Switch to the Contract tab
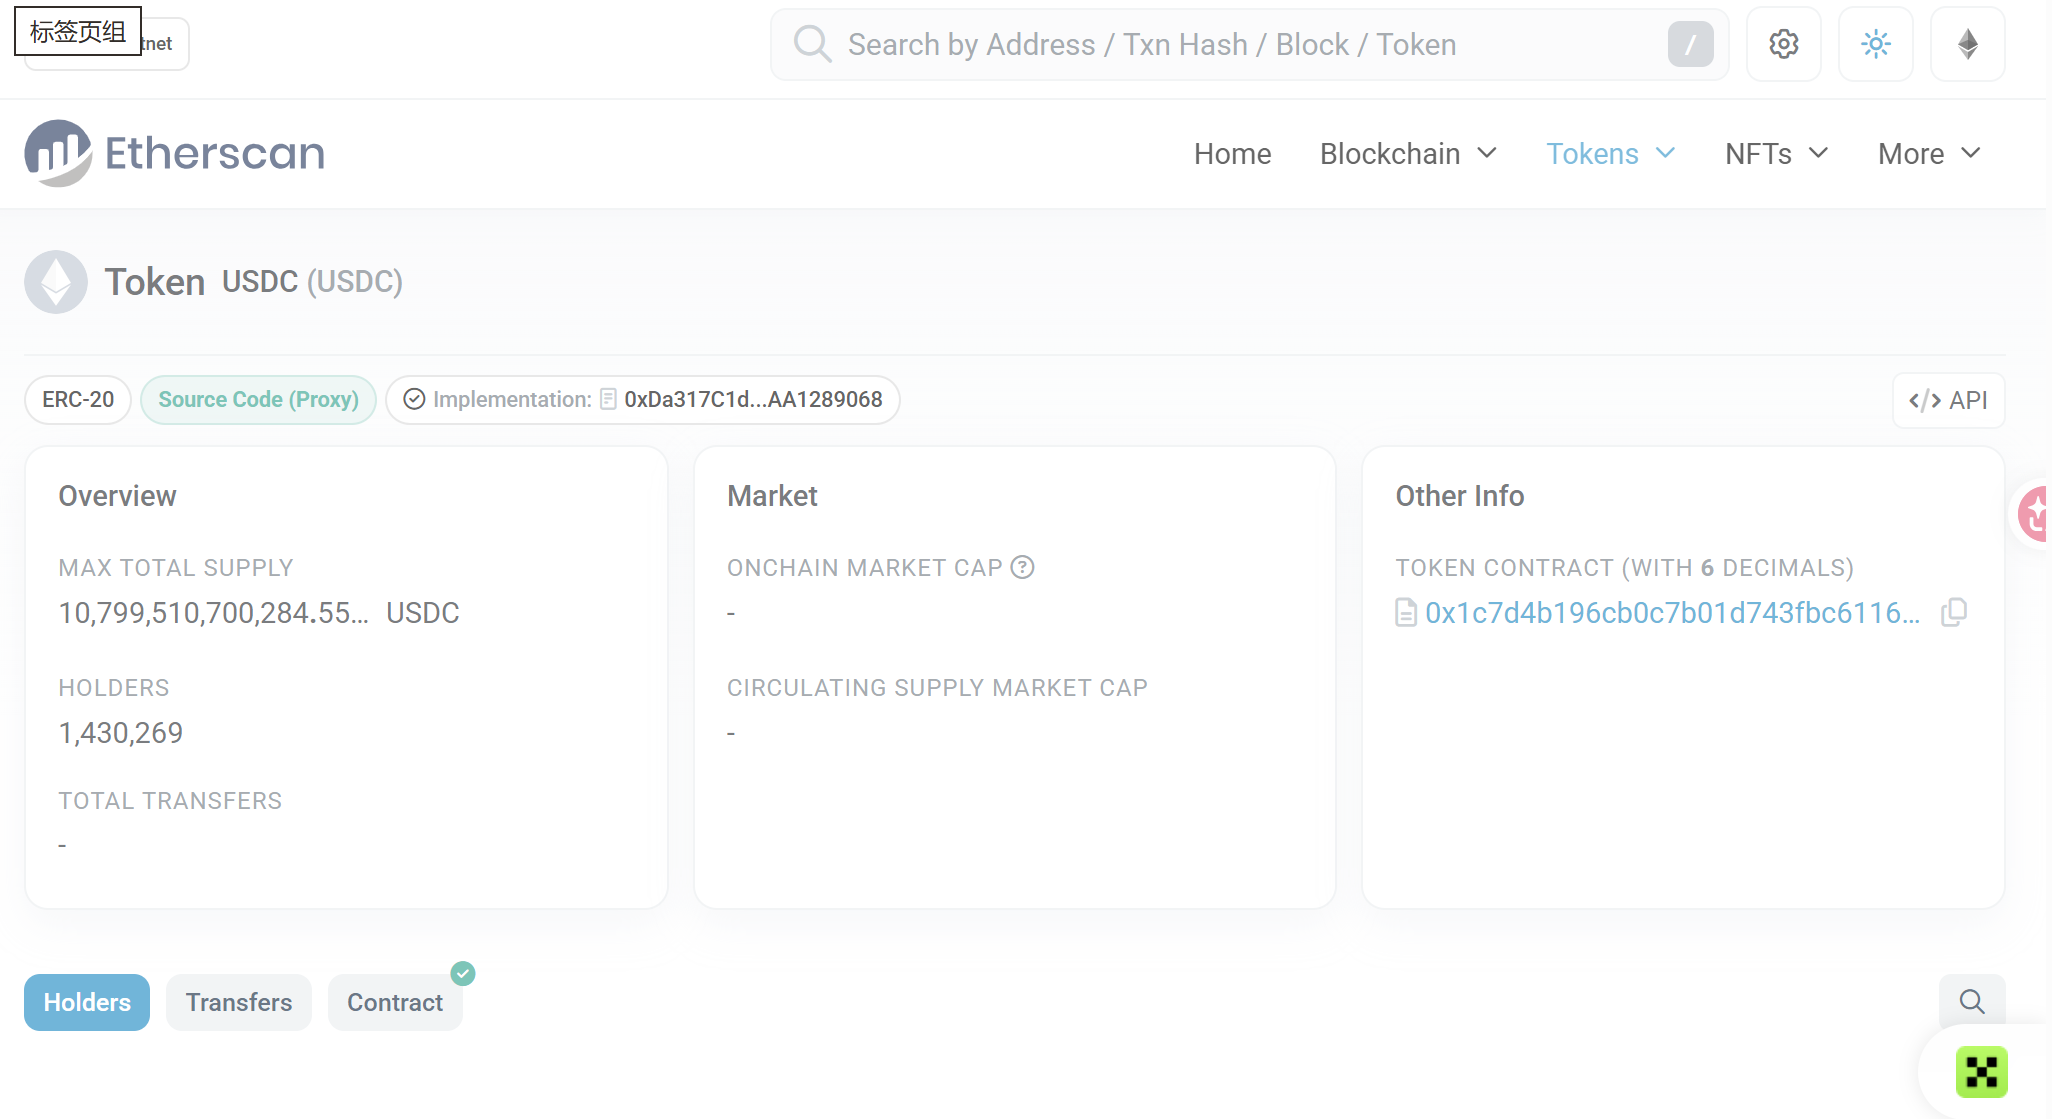 point(395,1002)
